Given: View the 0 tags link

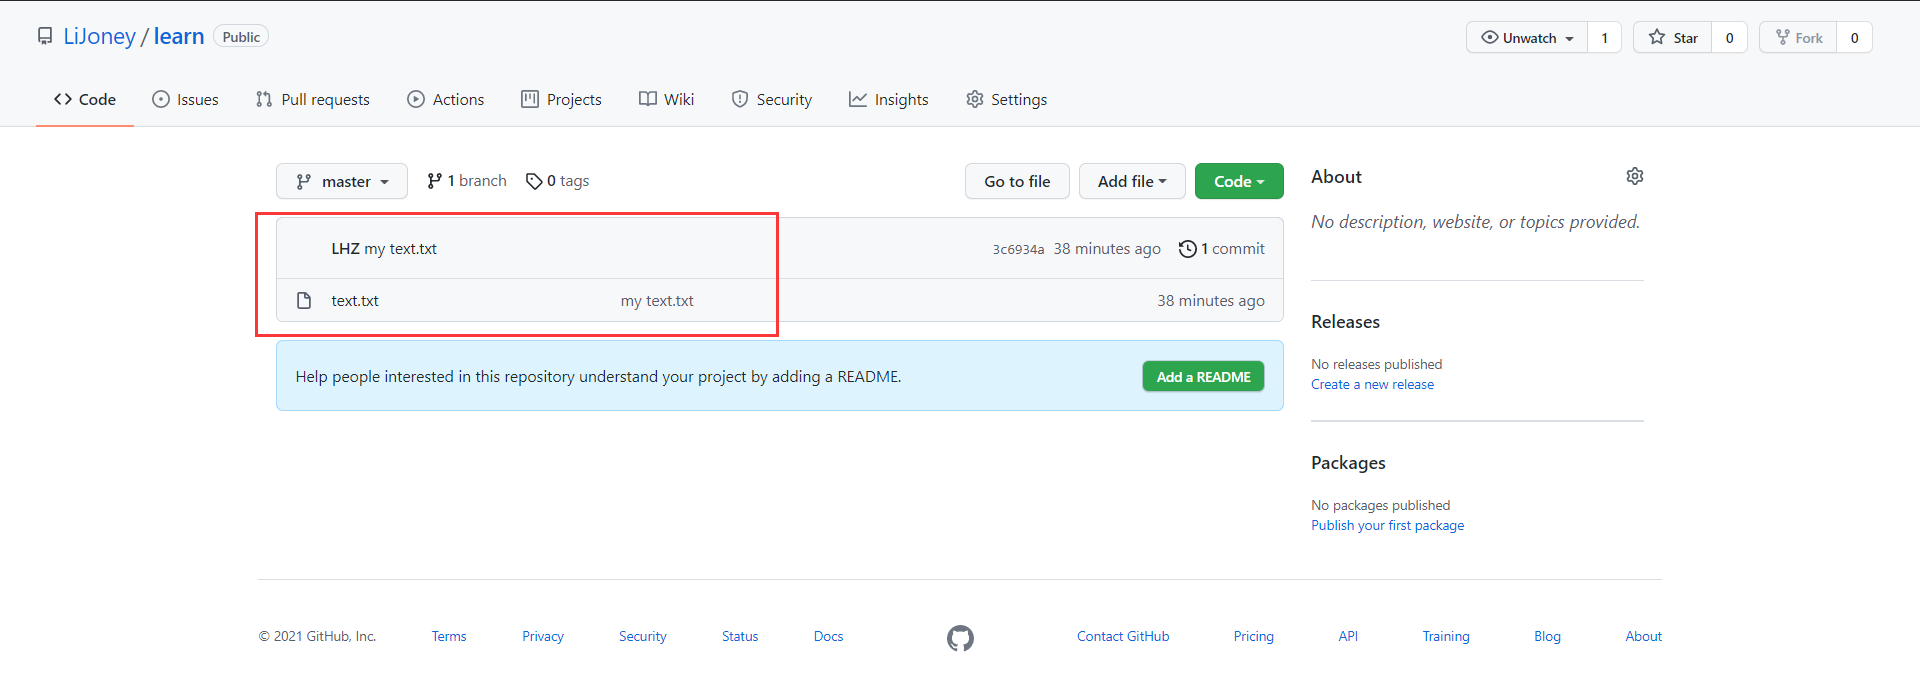Looking at the screenshot, I should click(x=558, y=181).
